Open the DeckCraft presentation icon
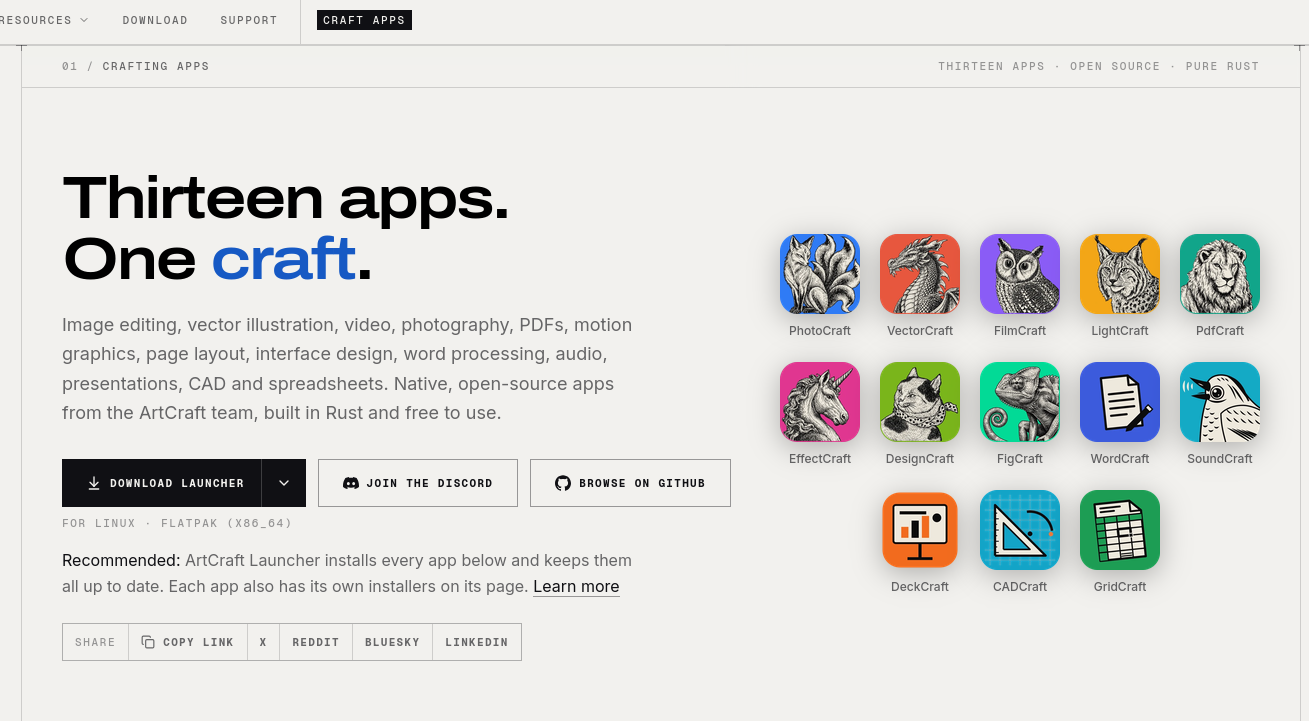This screenshot has width=1309, height=721. click(920, 530)
